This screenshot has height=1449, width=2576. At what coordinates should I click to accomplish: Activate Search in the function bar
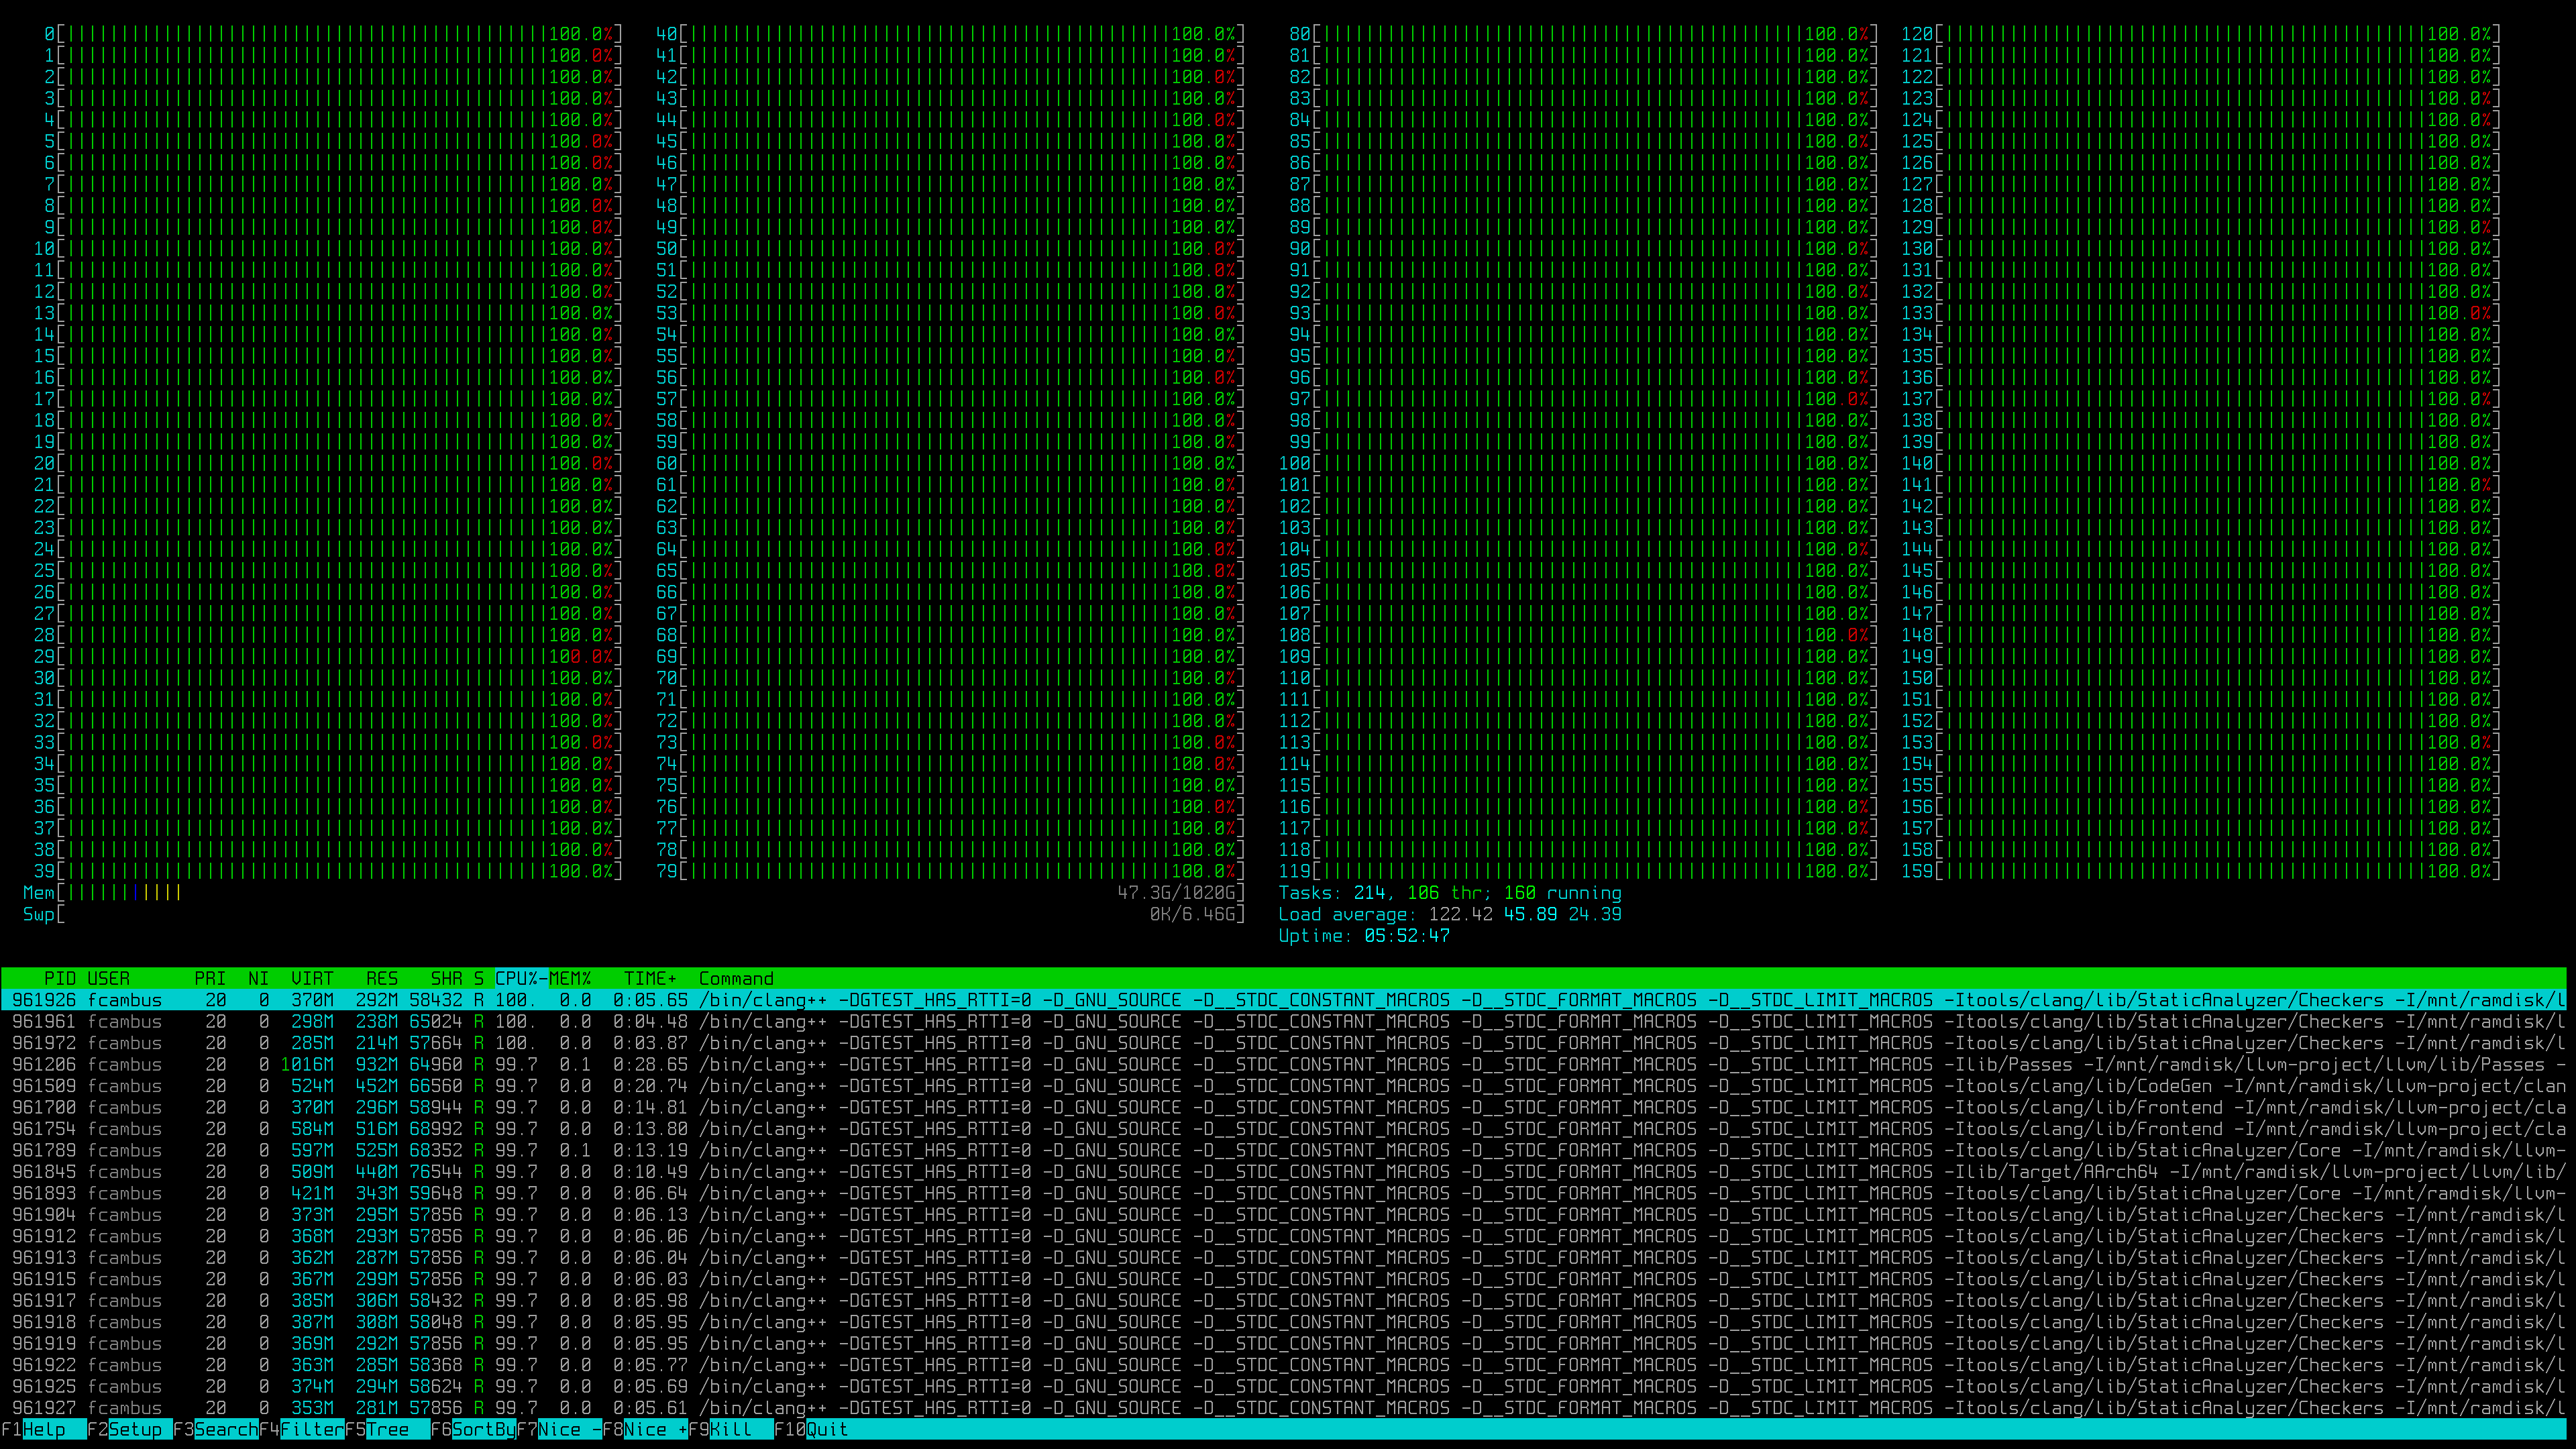pyautogui.click(x=226, y=1429)
